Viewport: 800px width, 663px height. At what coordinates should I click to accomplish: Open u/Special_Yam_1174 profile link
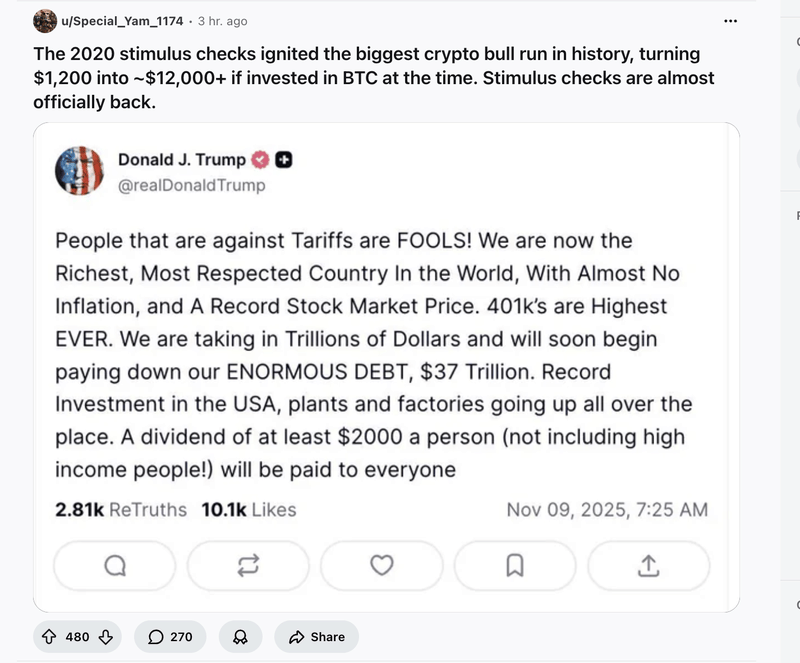point(122,21)
